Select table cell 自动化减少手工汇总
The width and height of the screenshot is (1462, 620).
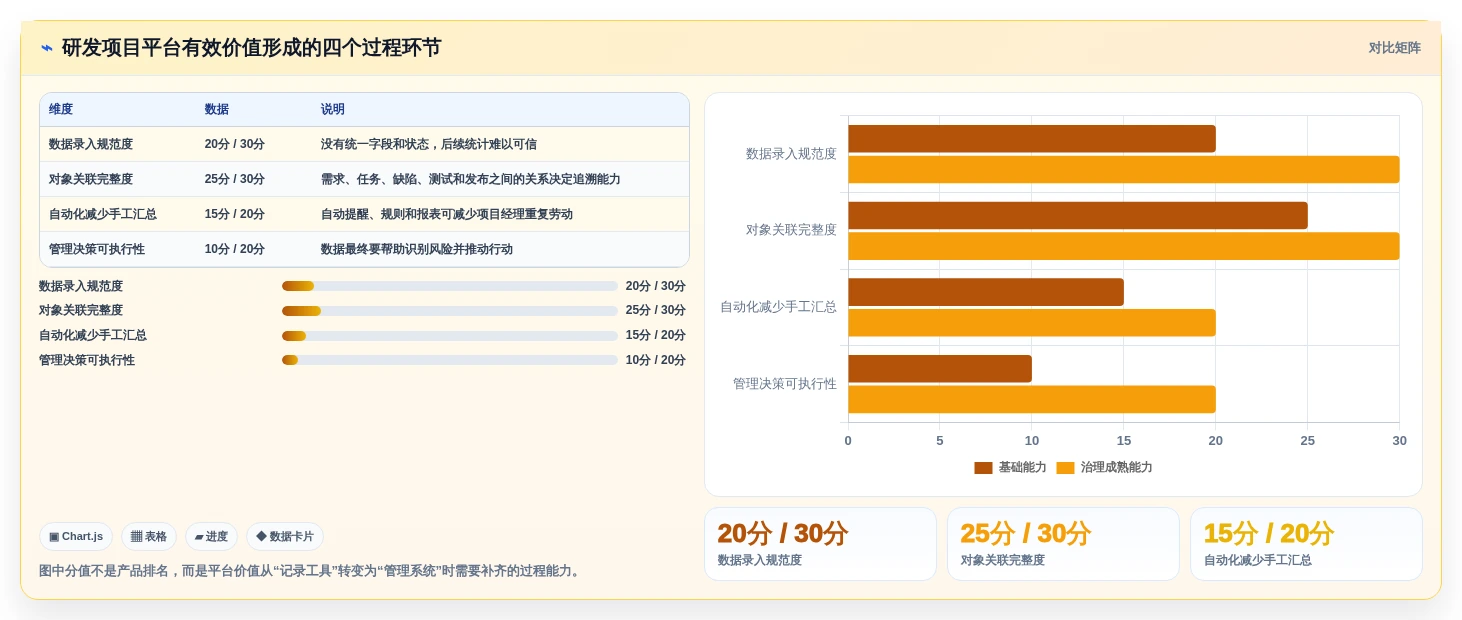[x=103, y=214]
